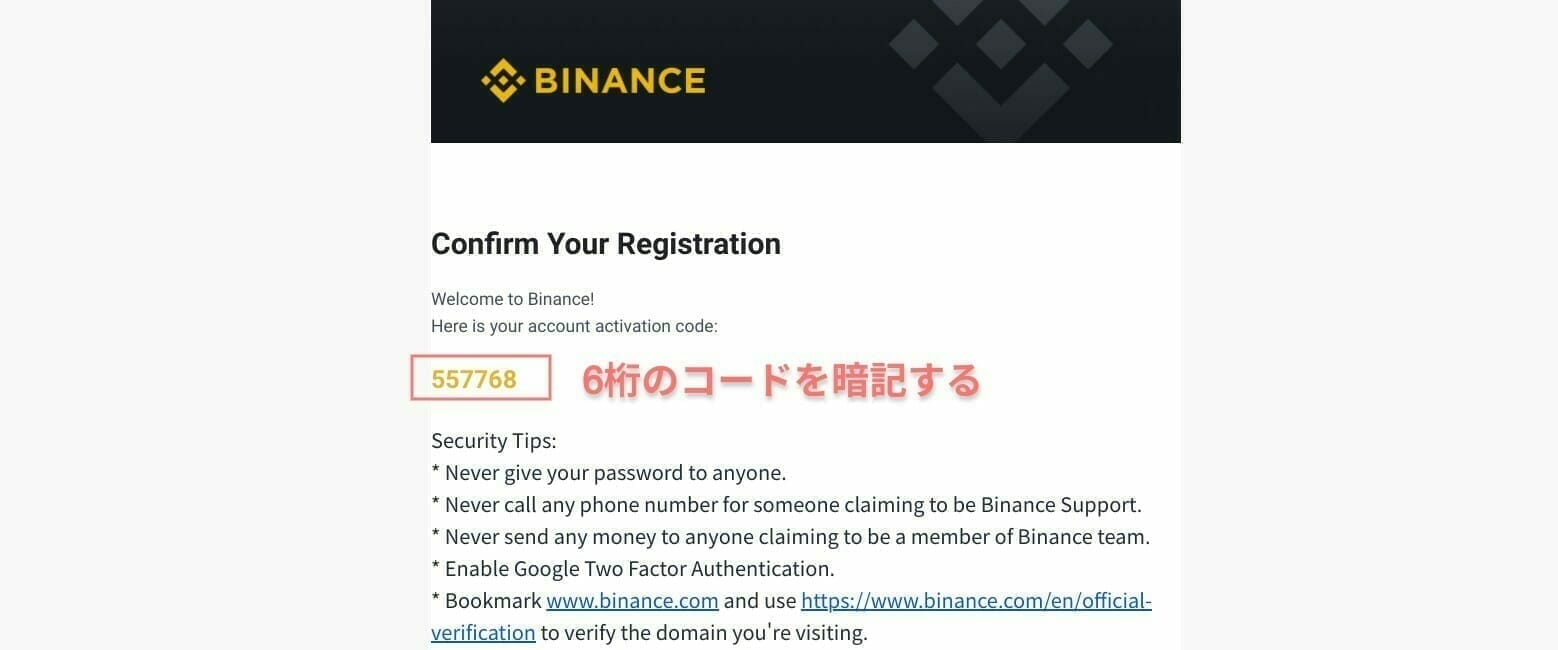
Task: Click "Here is your account activation code" line
Action: point(574,326)
